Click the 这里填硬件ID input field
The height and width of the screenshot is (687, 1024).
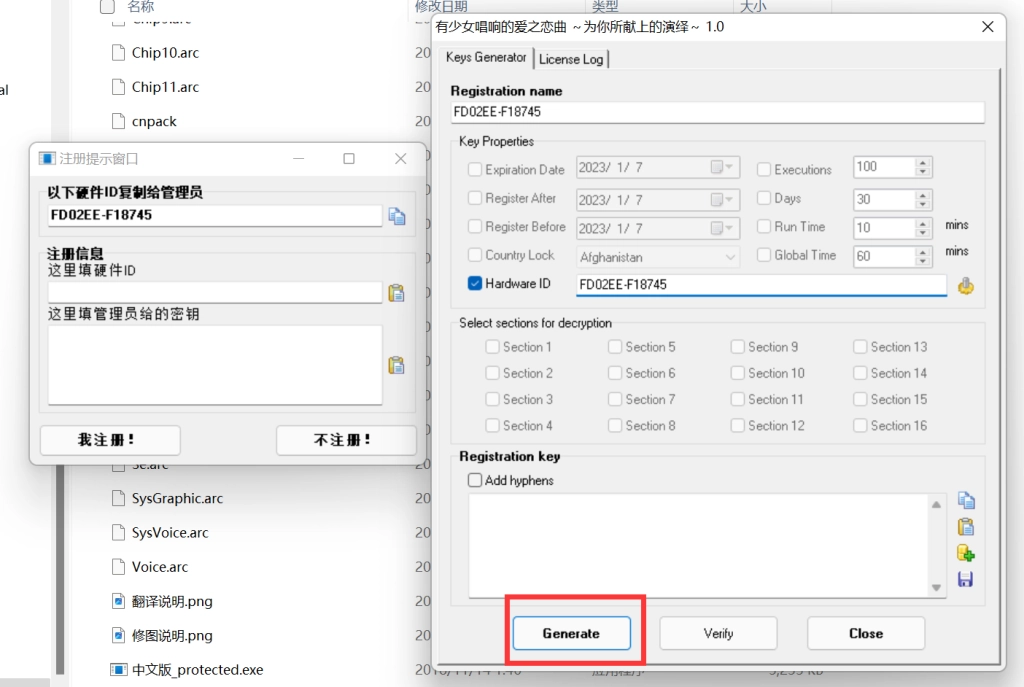click(215, 293)
